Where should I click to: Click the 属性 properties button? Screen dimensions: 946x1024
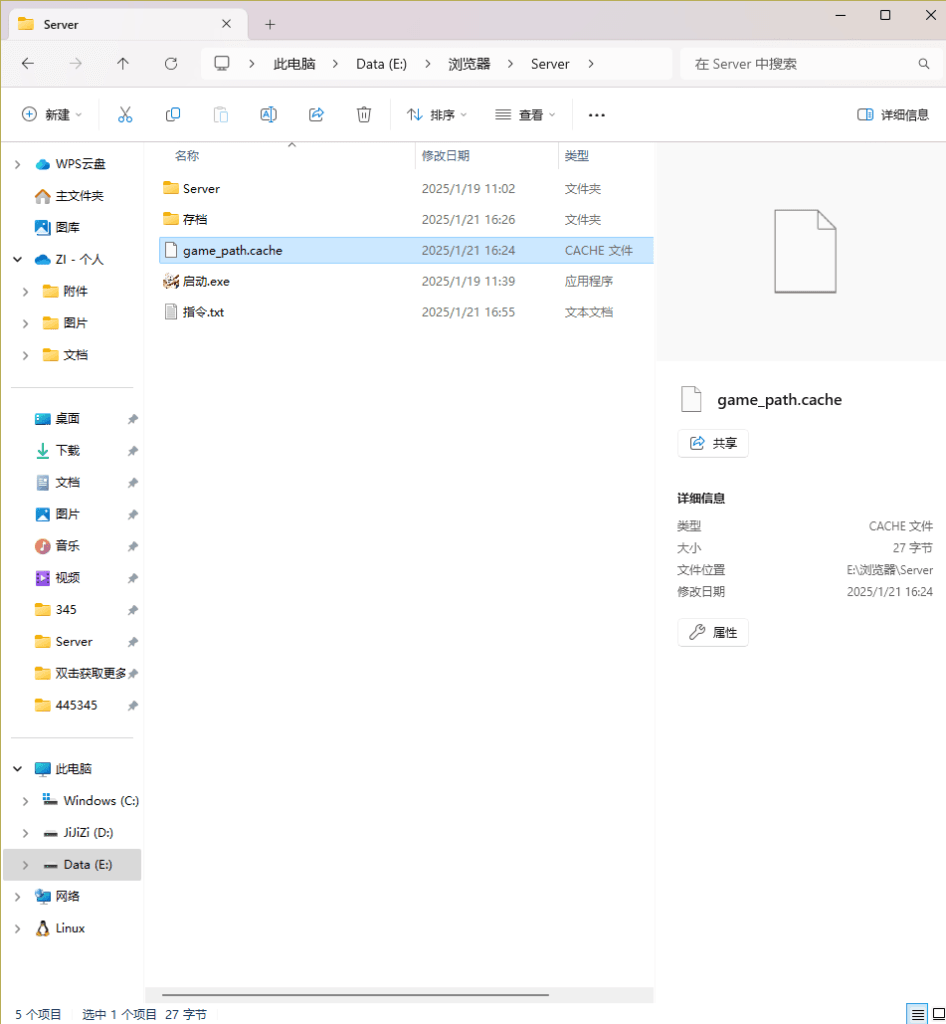pos(713,633)
